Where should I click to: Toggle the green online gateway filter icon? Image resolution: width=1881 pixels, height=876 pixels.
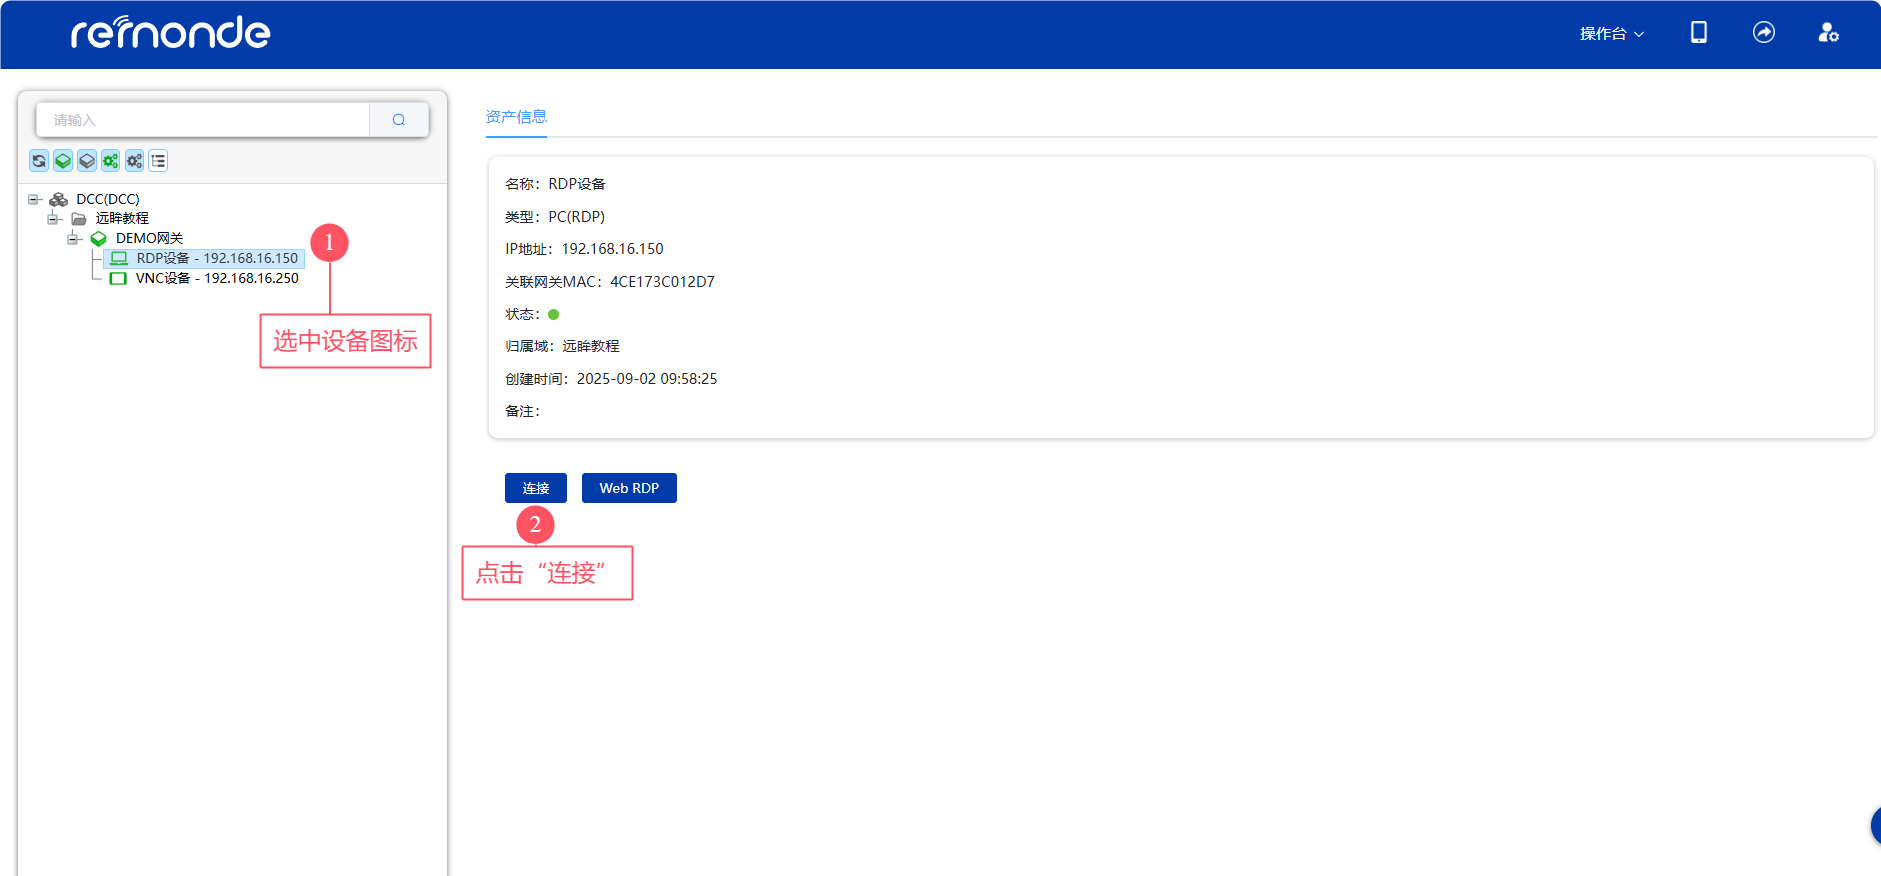(63, 161)
